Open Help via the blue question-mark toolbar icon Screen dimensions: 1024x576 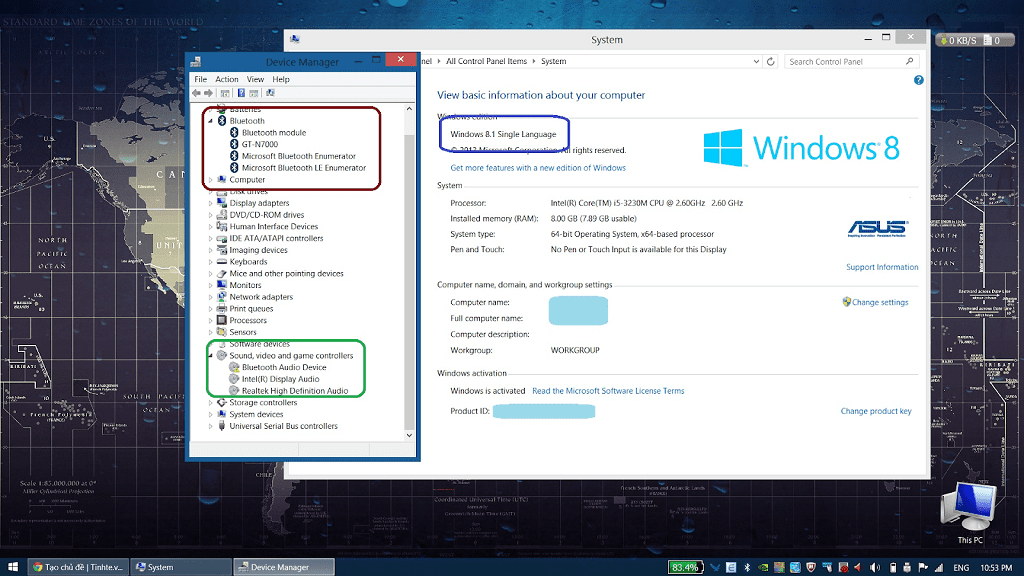click(241, 93)
